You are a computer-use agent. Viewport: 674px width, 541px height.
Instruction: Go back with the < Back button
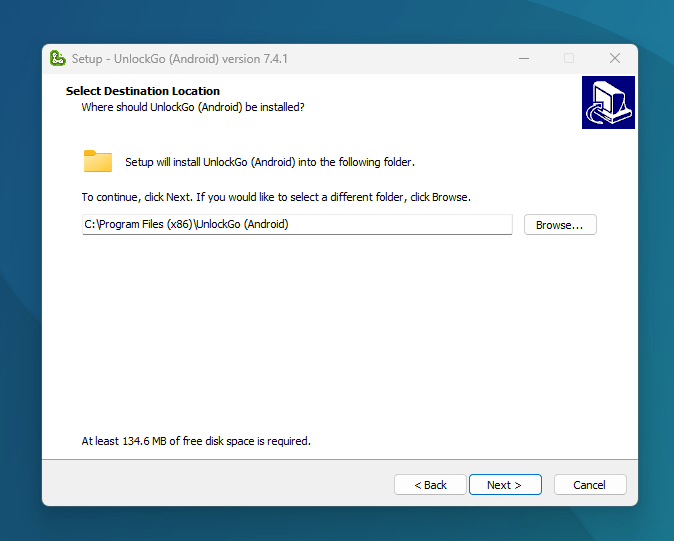[x=430, y=485]
